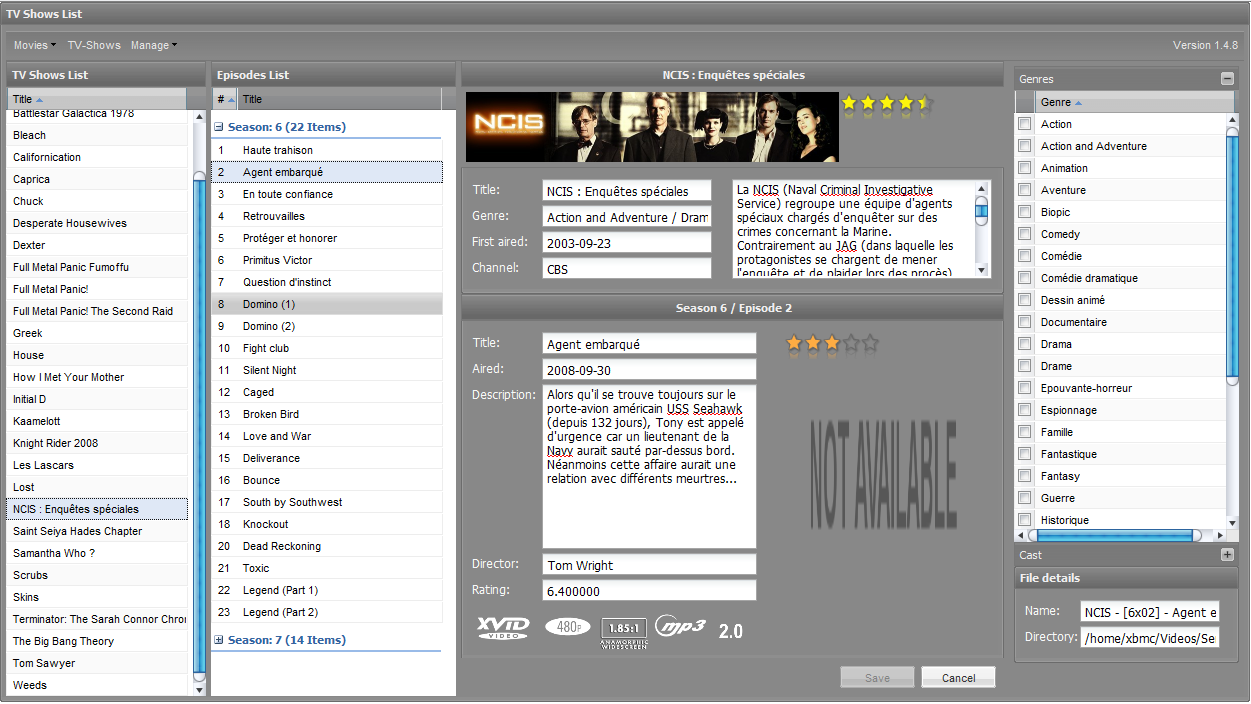Edit the show Title field
The height and width of the screenshot is (704, 1251).
point(627,190)
